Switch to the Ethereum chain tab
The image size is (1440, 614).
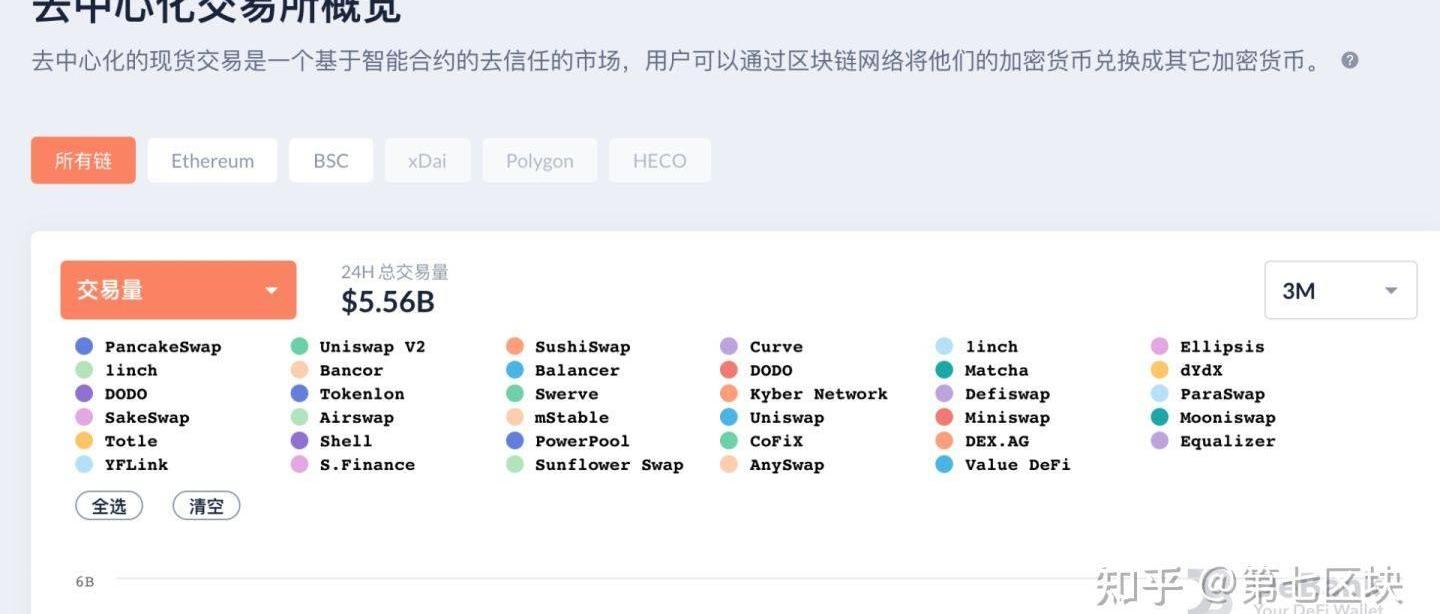[x=212, y=161]
